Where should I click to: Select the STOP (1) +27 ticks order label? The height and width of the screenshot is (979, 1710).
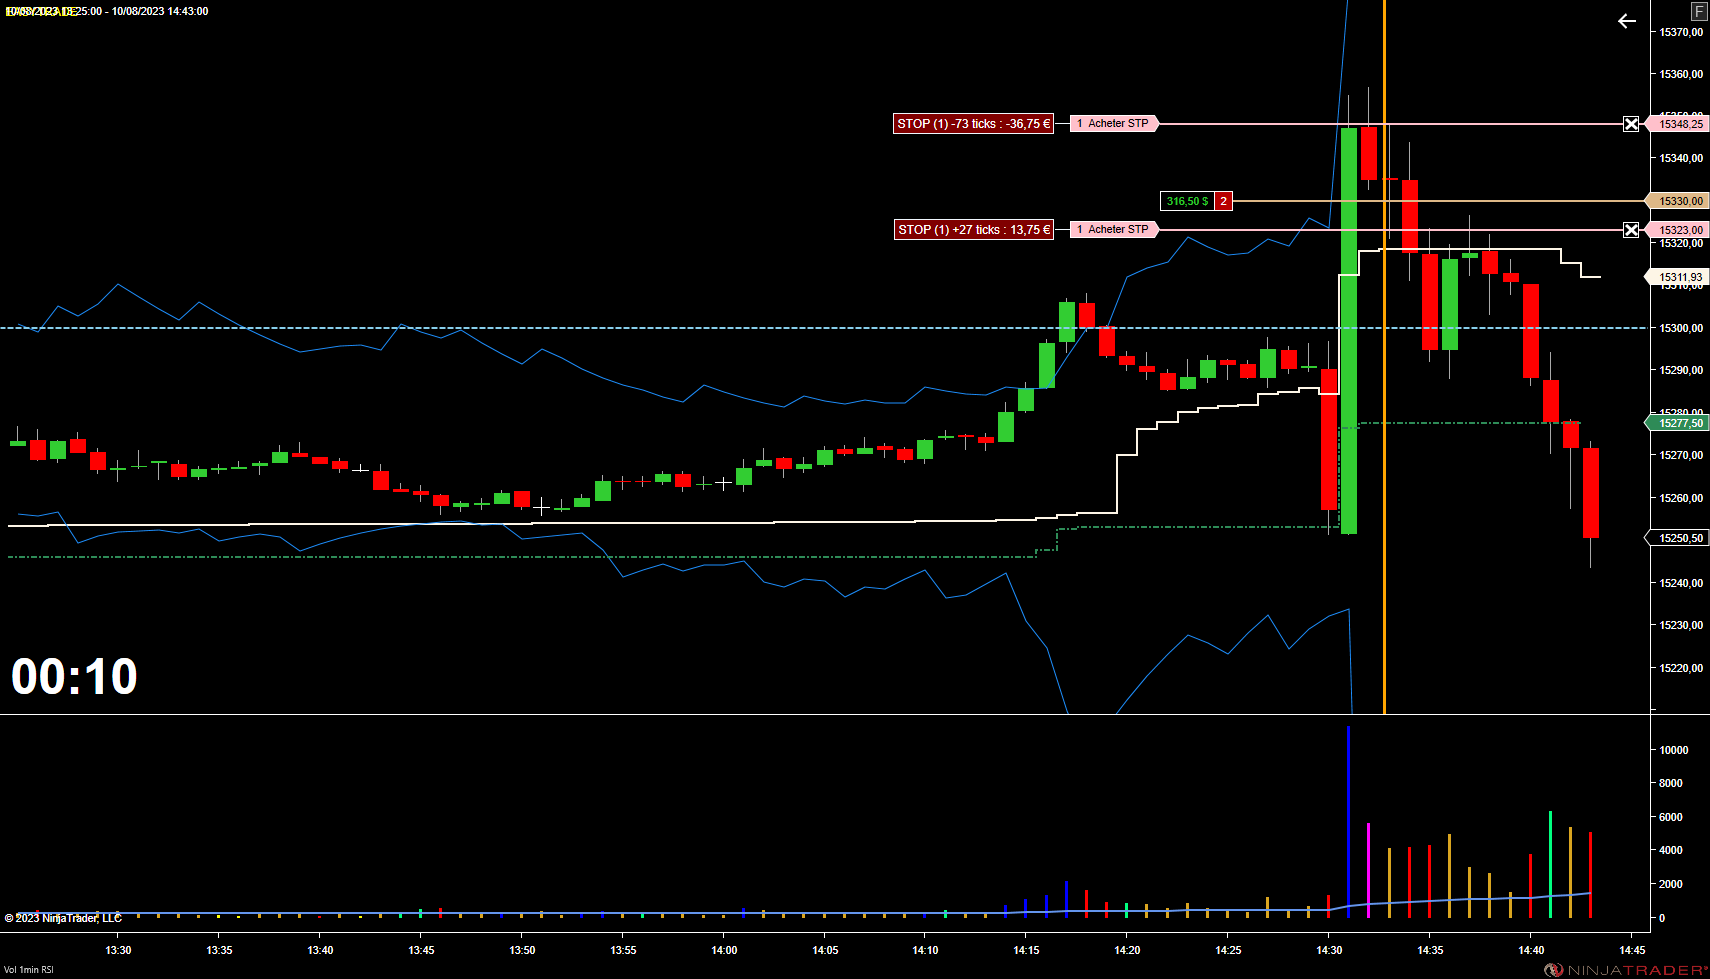pos(974,230)
